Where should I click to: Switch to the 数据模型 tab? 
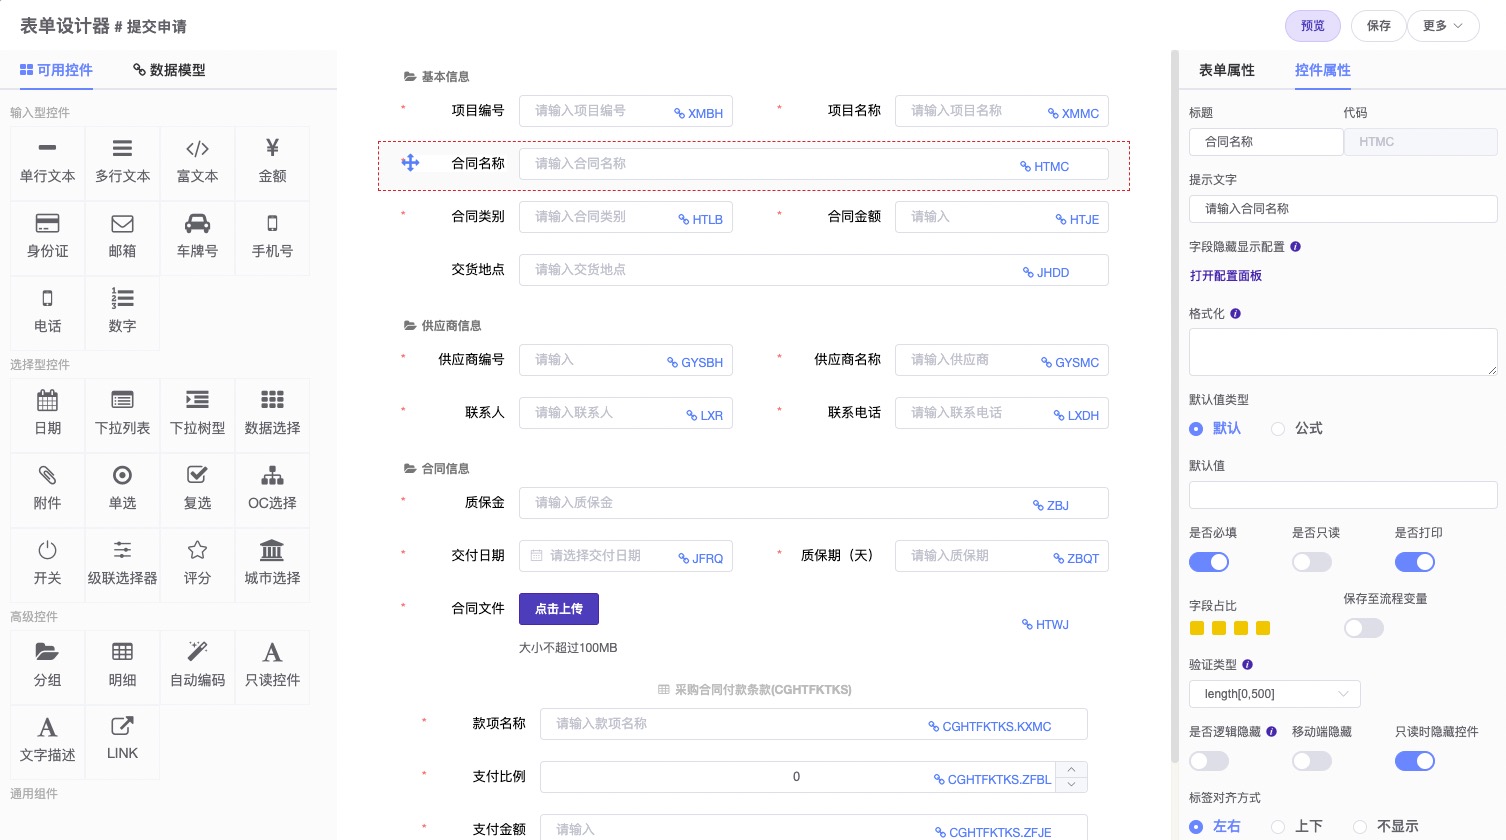click(x=169, y=70)
